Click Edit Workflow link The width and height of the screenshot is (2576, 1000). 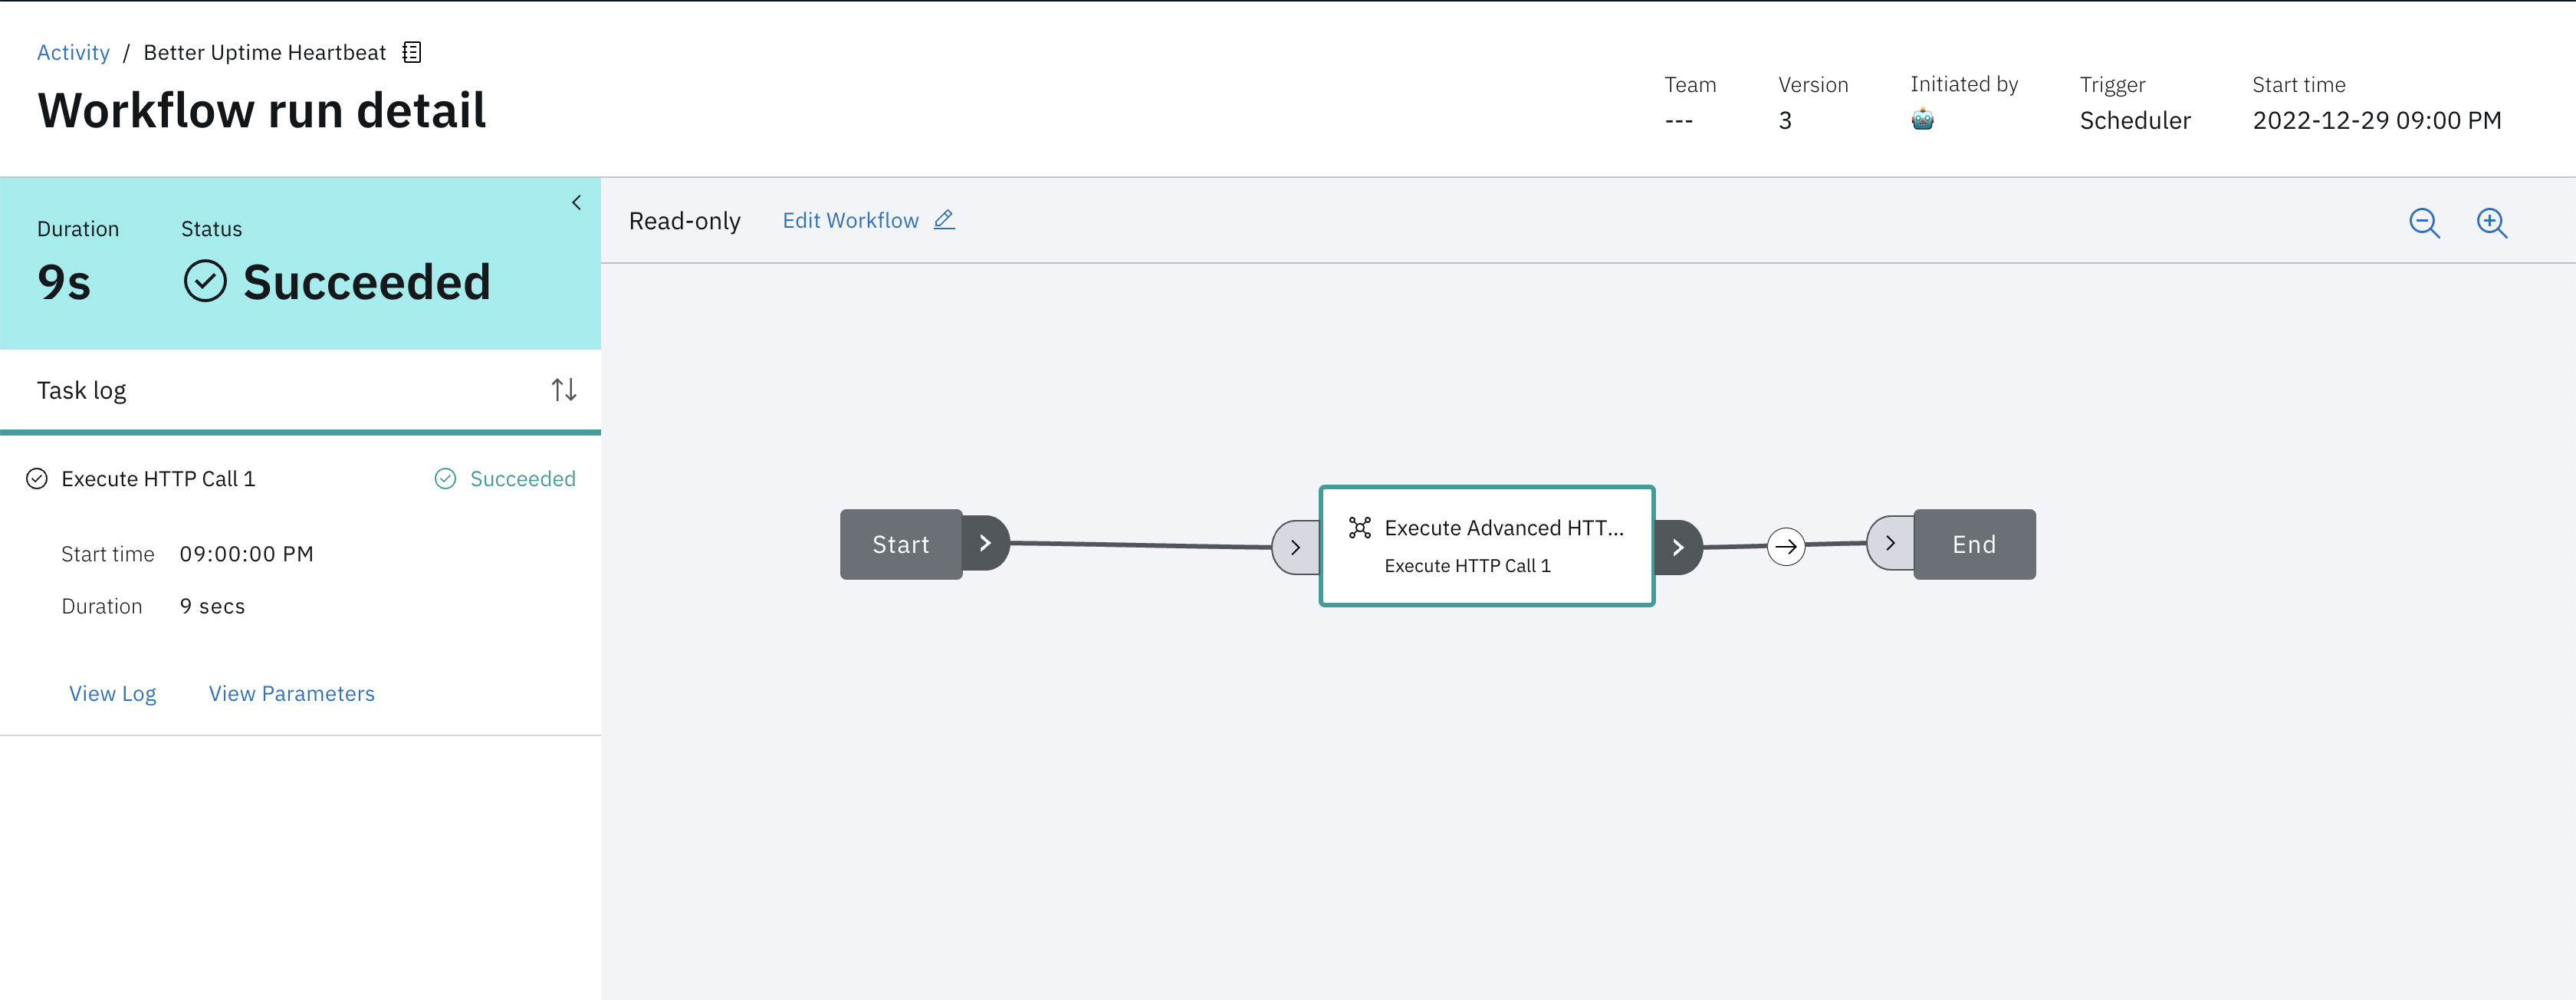pyautogui.click(x=850, y=220)
